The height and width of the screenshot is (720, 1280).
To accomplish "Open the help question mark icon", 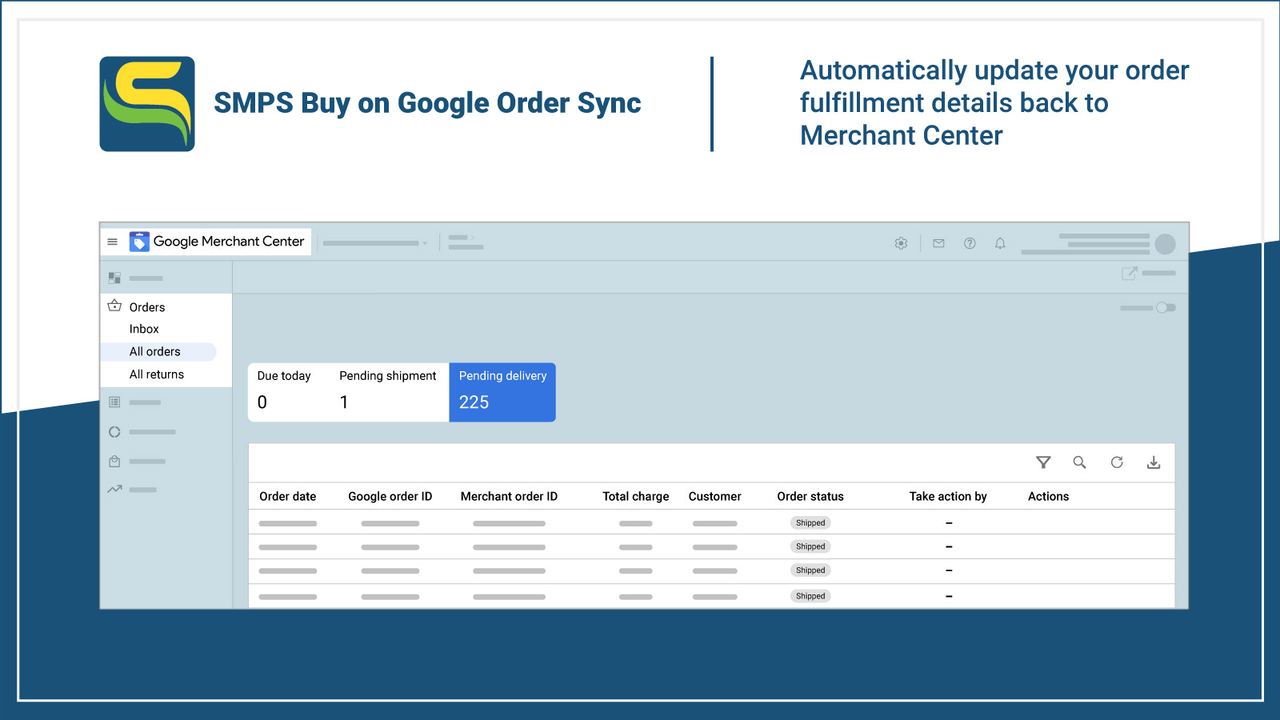I will [969, 243].
